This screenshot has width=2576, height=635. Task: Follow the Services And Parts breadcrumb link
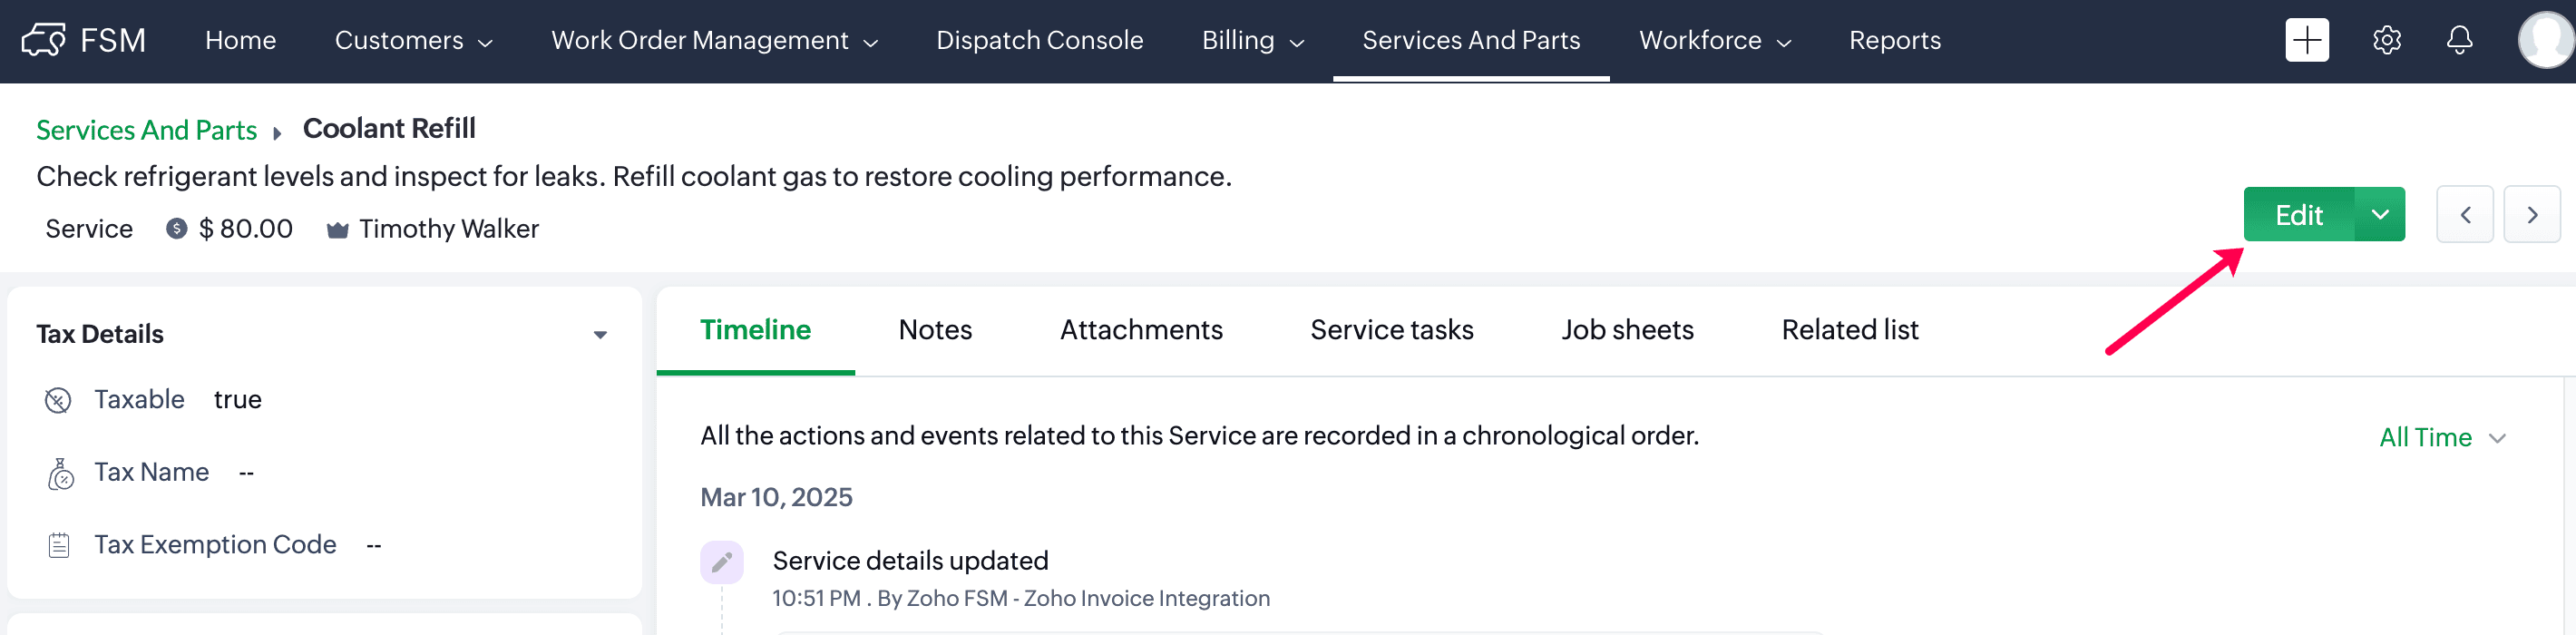pos(146,130)
